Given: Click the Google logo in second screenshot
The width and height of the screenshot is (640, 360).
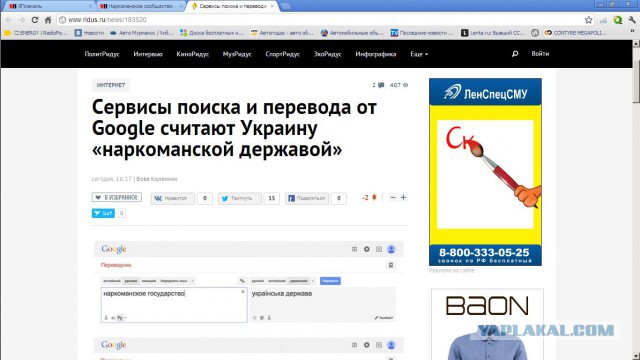Looking at the screenshot, I should click(114, 345).
